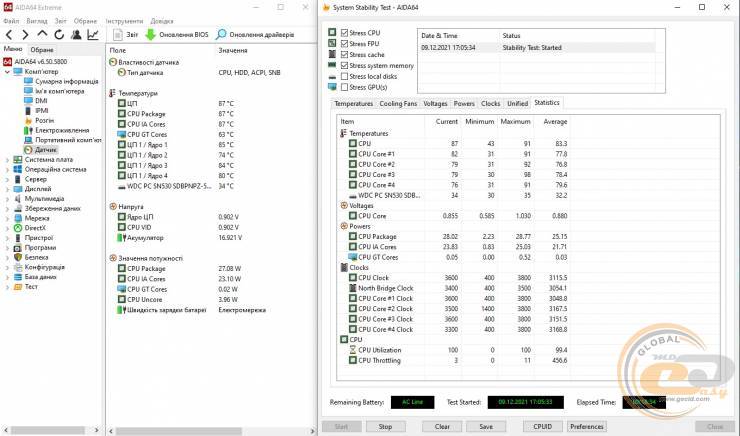The height and width of the screenshot is (436, 740).
Task: Toggle the Stress cache checkbox
Action: click(345, 54)
